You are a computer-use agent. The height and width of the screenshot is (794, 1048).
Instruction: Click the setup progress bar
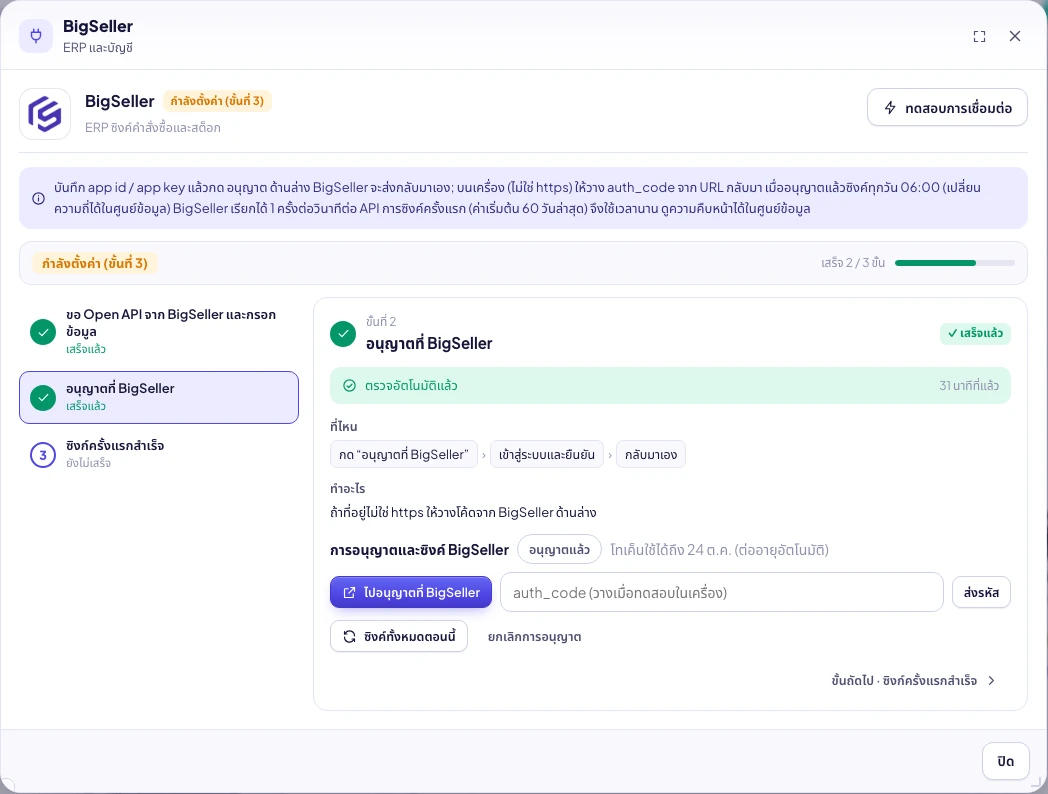pyautogui.click(x=954, y=263)
